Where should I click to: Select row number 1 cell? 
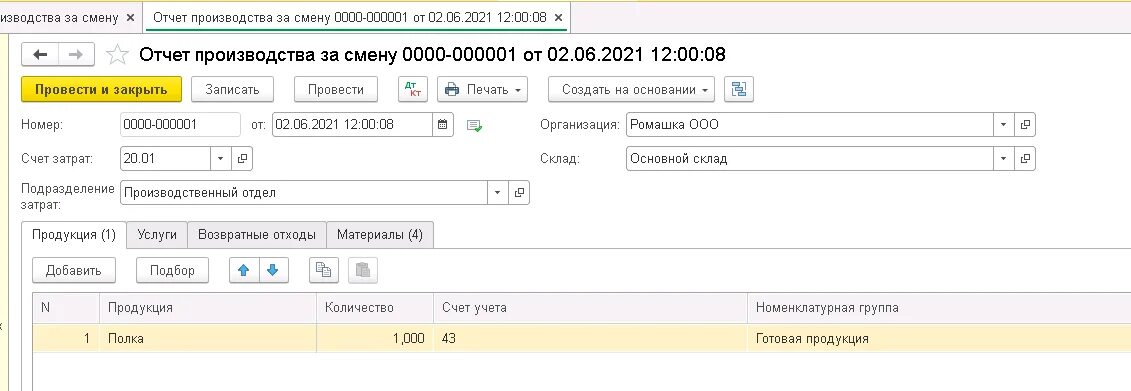tap(66, 338)
